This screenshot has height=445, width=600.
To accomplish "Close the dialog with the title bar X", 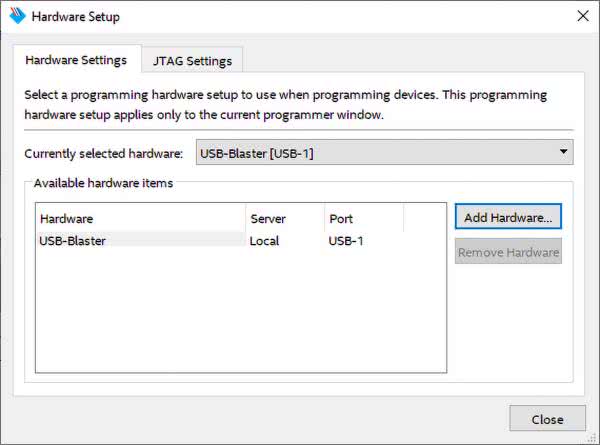I will click(x=583, y=16).
